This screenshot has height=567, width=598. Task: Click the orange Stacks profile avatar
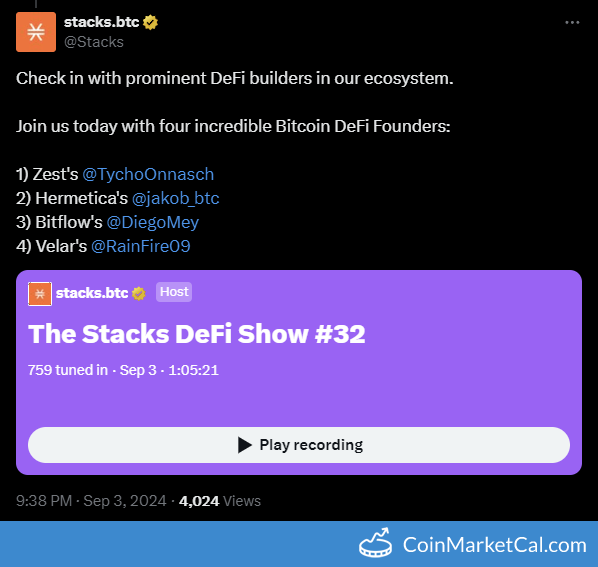(36, 32)
